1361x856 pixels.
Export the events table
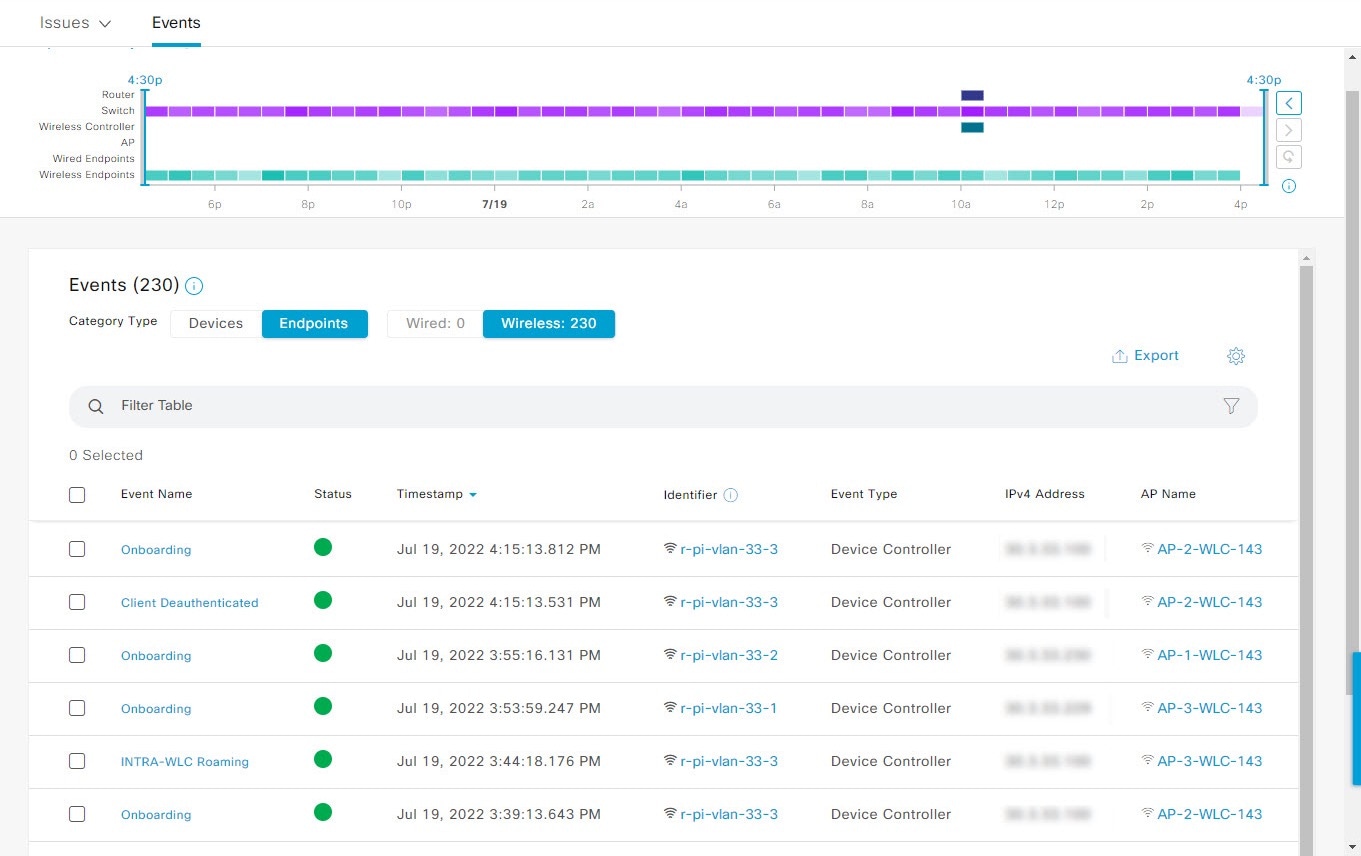tap(1146, 356)
